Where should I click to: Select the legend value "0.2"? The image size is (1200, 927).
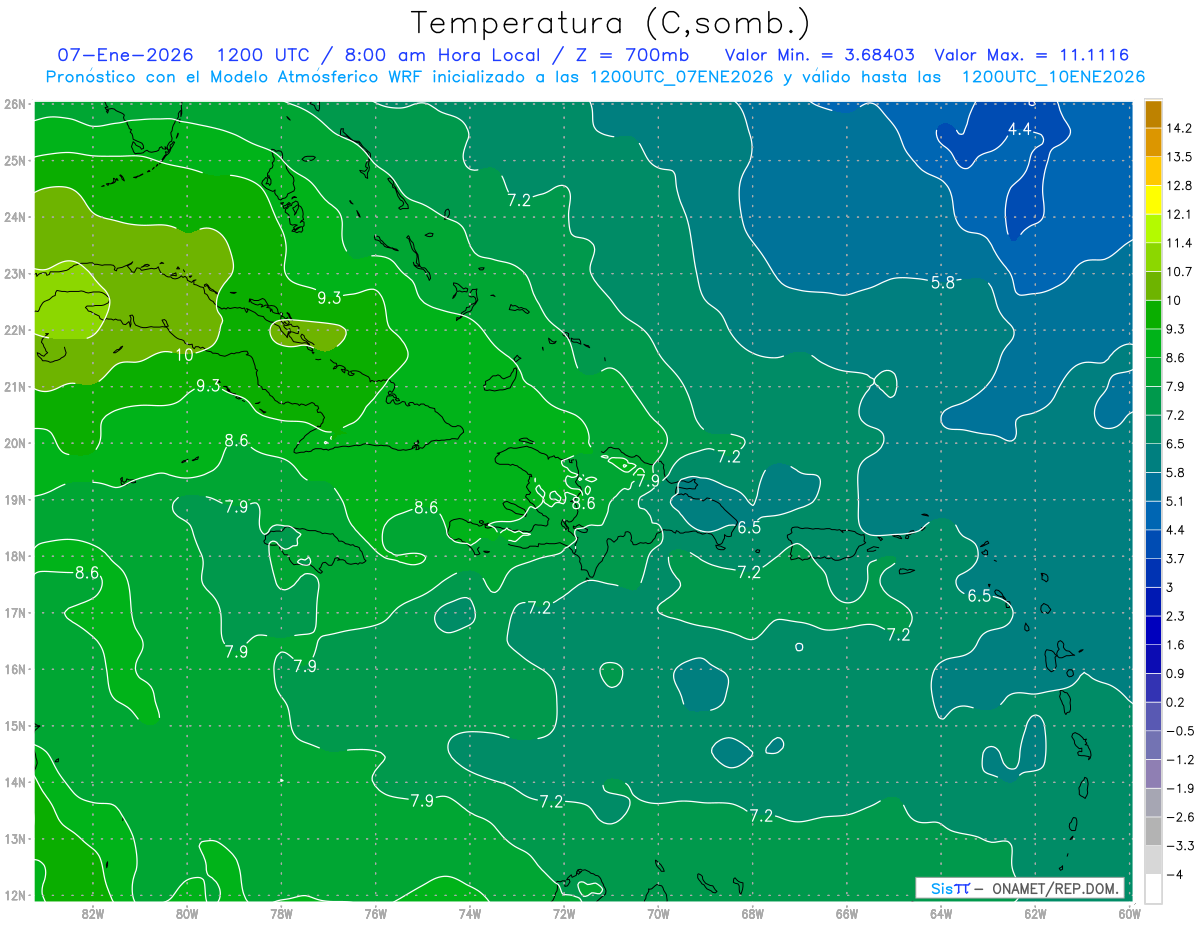(x=1175, y=703)
